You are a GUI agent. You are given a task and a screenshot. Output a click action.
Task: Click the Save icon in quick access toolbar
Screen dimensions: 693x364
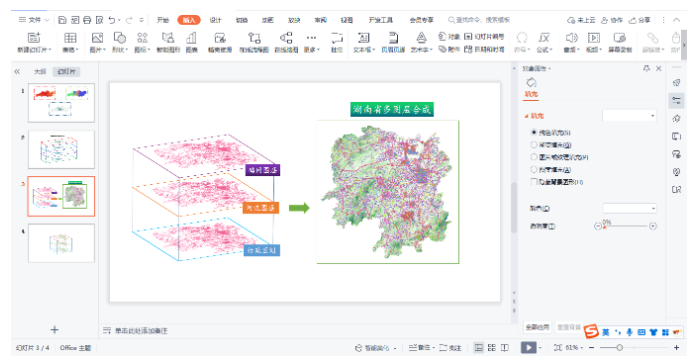click(62, 20)
